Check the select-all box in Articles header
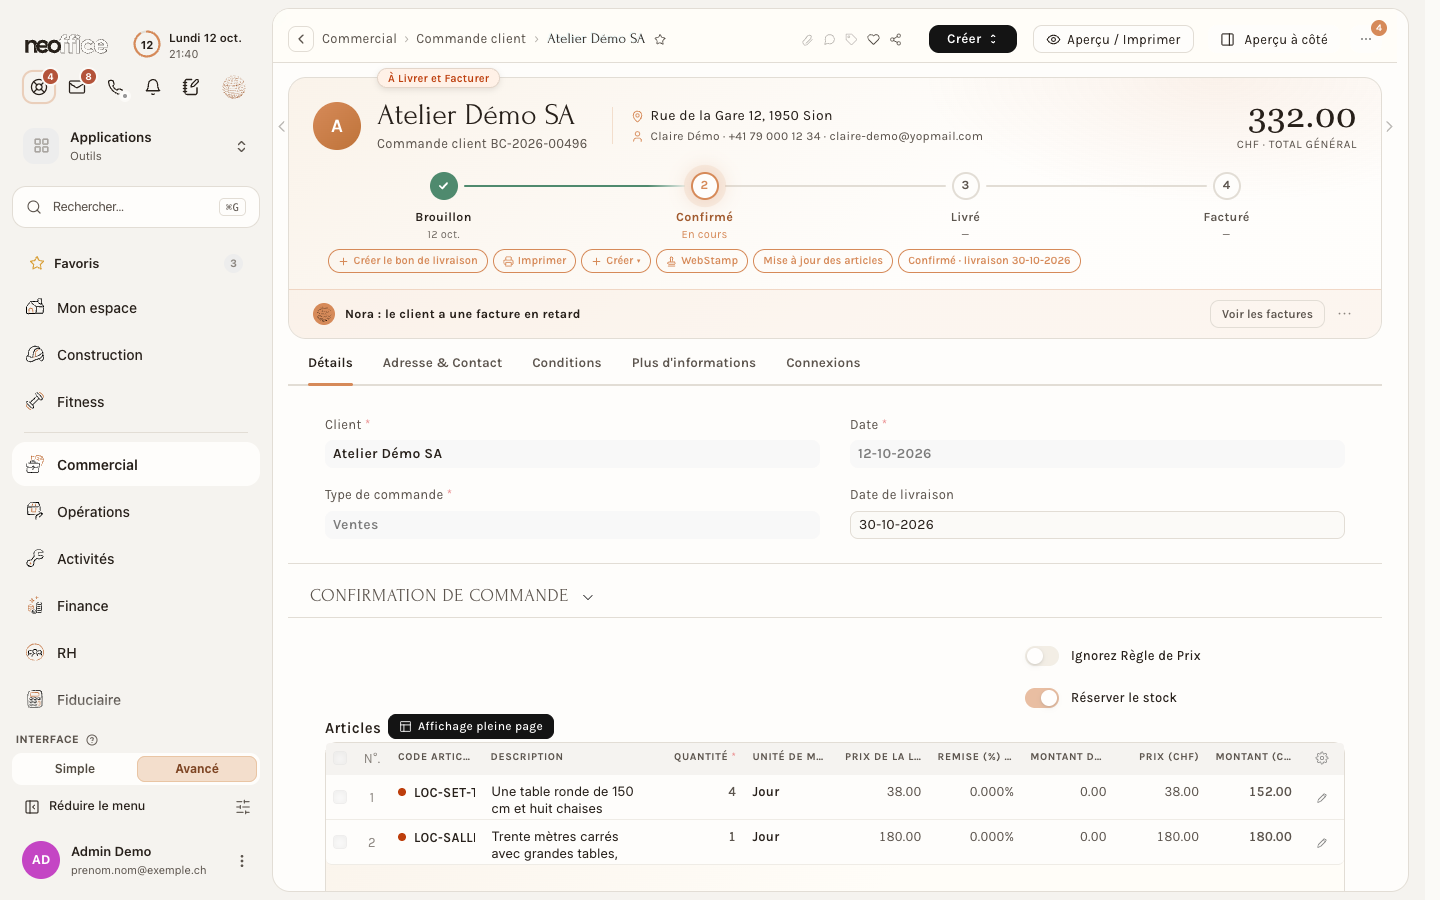The height and width of the screenshot is (900, 1440). coord(340,758)
